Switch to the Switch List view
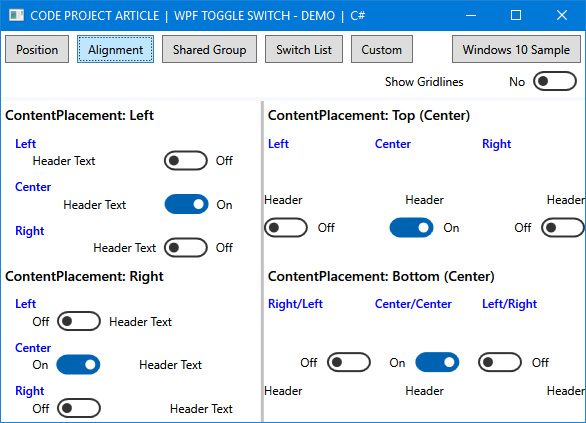 [304, 49]
